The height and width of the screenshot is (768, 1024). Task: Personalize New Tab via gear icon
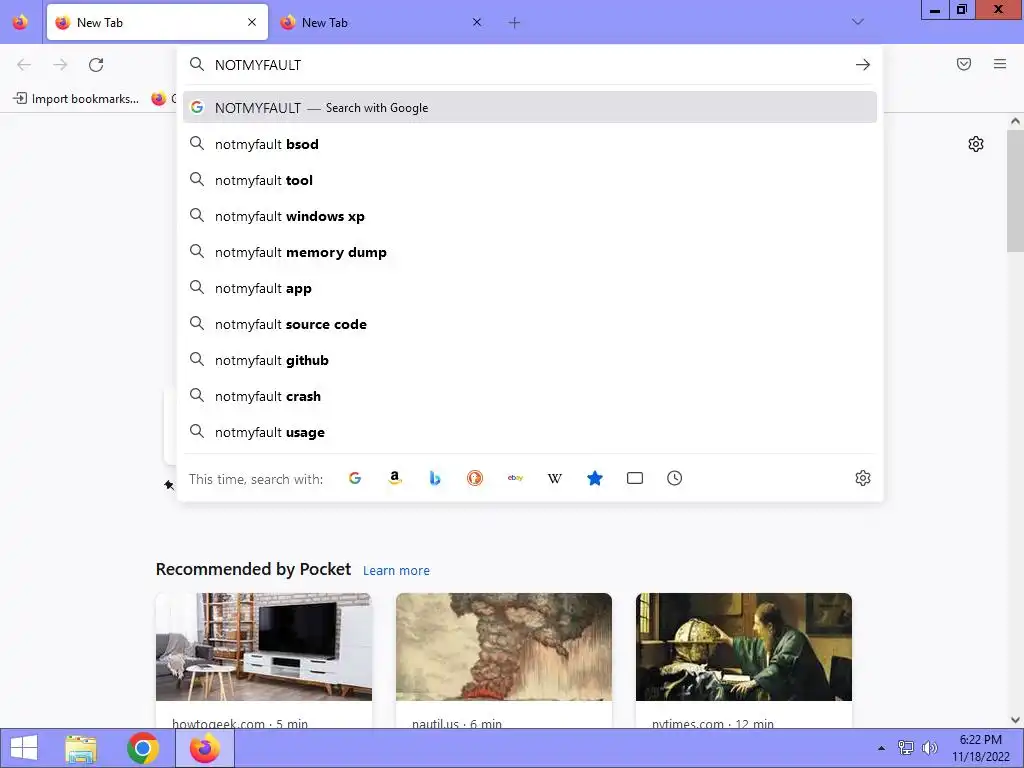(x=976, y=144)
